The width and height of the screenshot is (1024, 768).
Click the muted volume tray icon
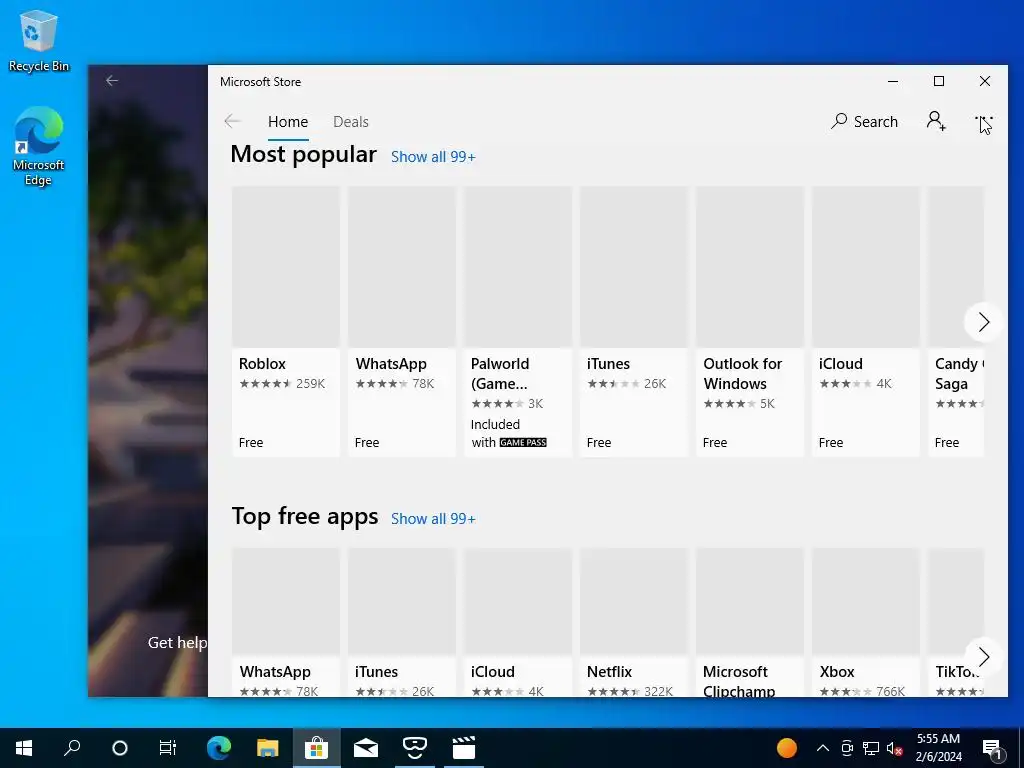click(894, 748)
